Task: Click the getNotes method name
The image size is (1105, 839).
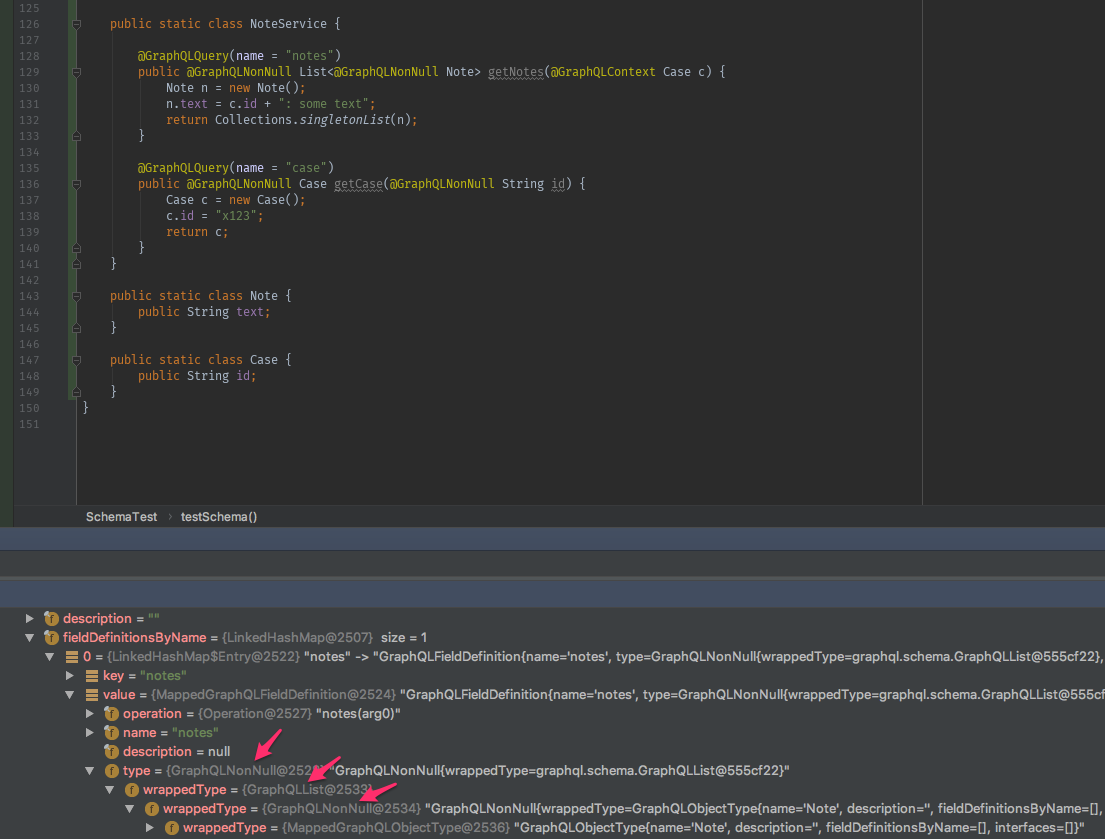Action: (516, 72)
